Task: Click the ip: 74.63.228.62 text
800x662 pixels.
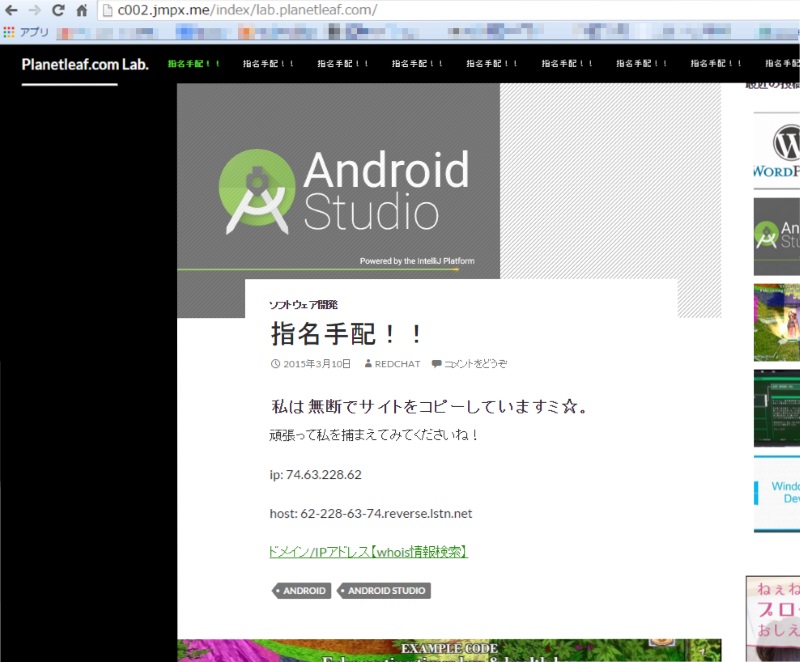Action: 316,475
